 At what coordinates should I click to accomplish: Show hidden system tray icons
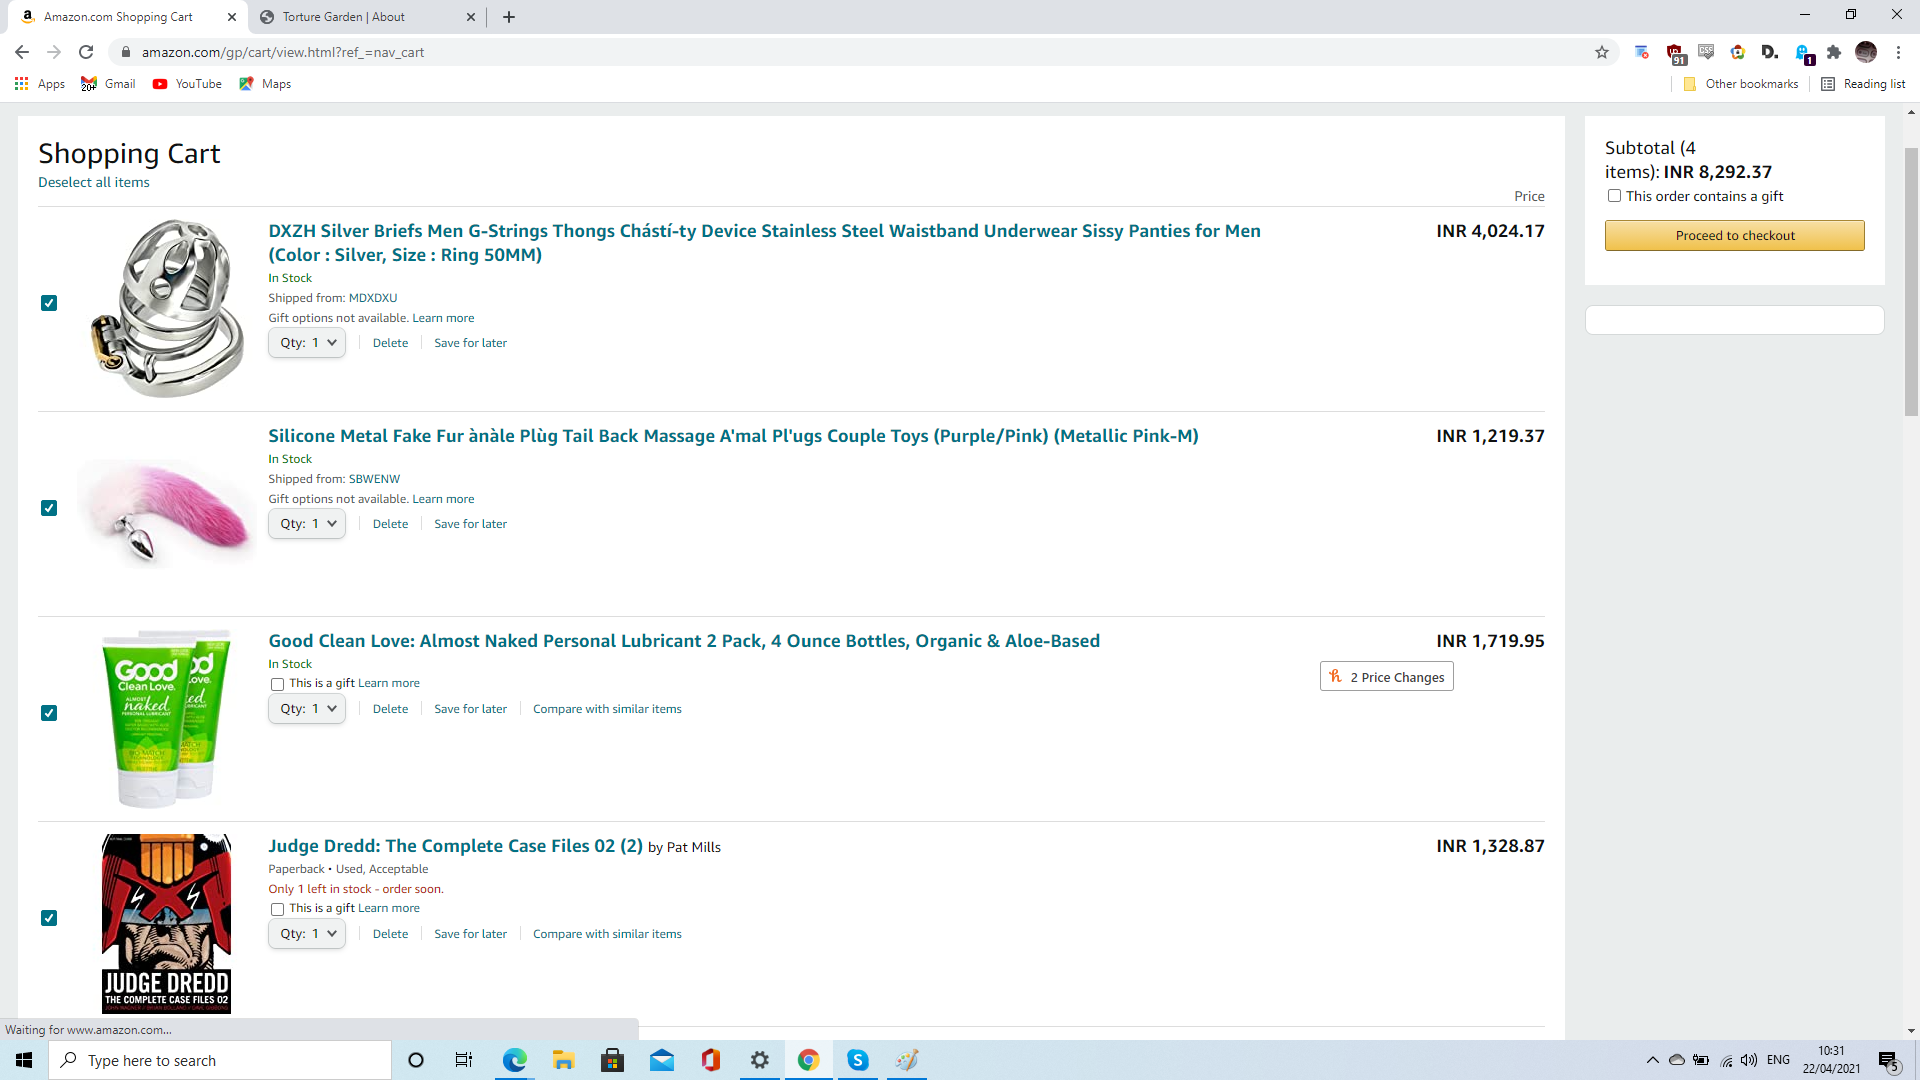pos(1652,1060)
